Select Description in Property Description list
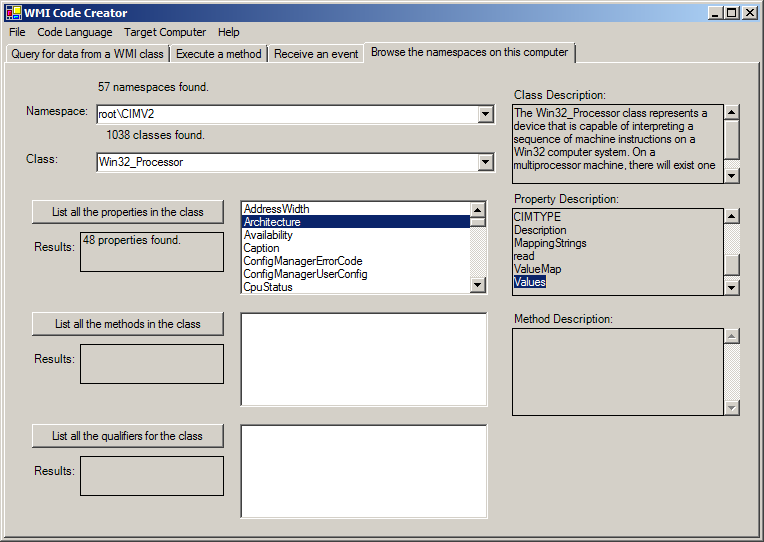The height and width of the screenshot is (542, 764). pyautogui.click(x=540, y=230)
